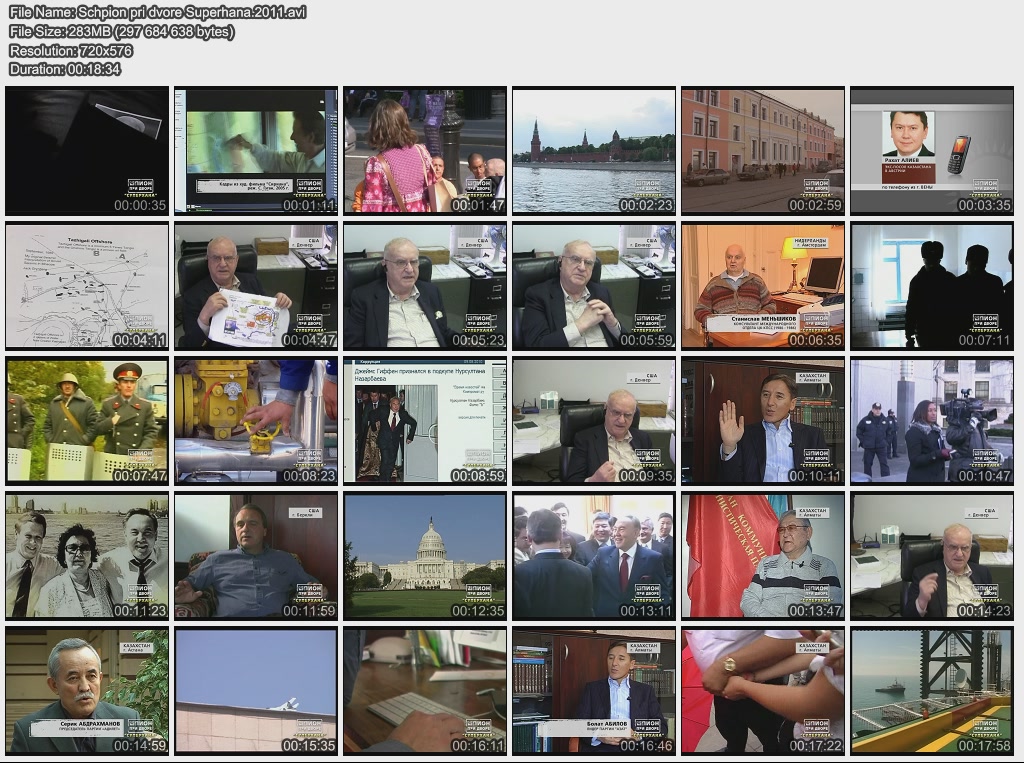Open thumbnail of man raising hand at 00:10:11

(x=763, y=421)
